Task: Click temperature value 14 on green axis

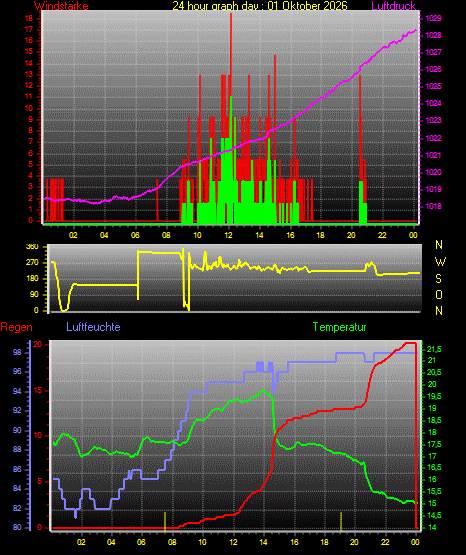Action: [x=432, y=527]
